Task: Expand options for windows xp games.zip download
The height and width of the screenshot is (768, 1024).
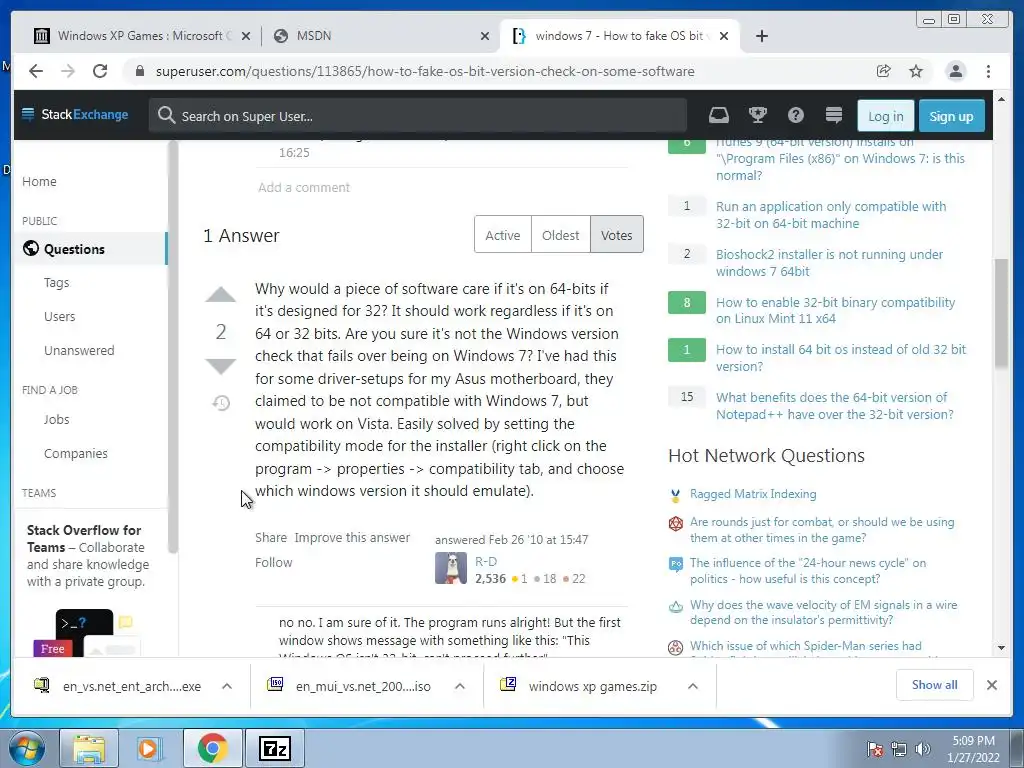Action: (693, 686)
